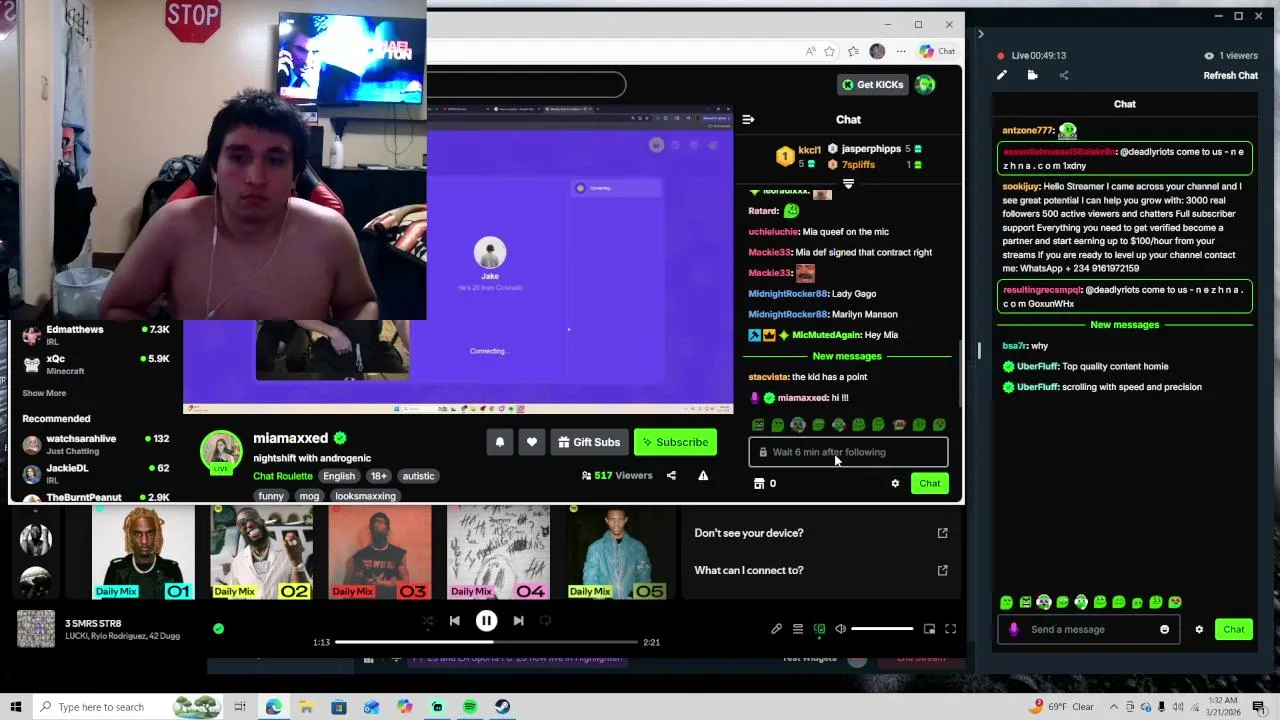This screenshot has width=1280, height=720.
Task: Click dashboard Chat send button
Action: click(x=1234, y=629)
